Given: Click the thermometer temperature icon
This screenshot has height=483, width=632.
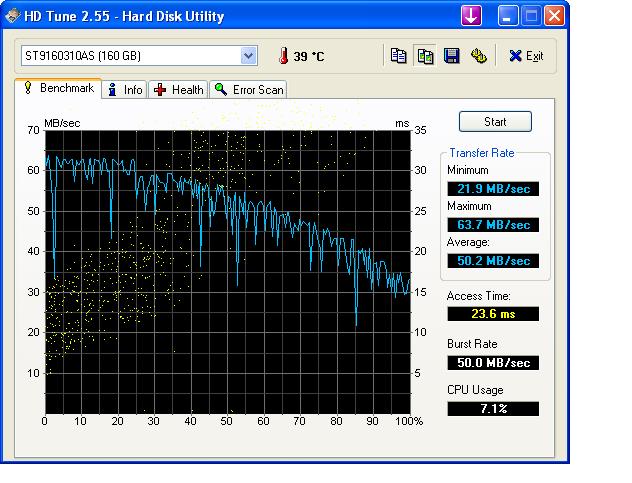Looking at the screenshot, I should (x=284, y=56).
